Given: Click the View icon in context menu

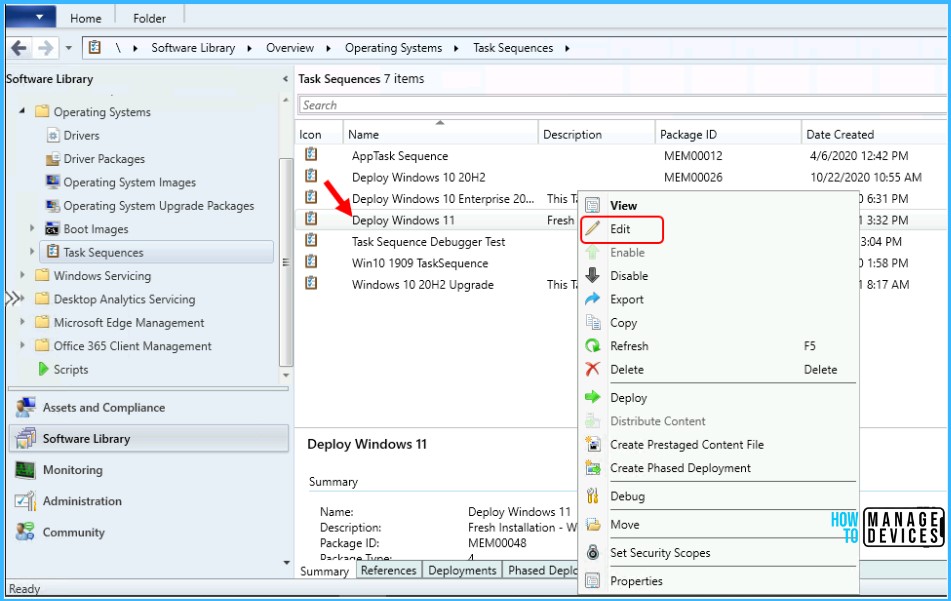Looking at the screenshot, I should coord(593,206).
